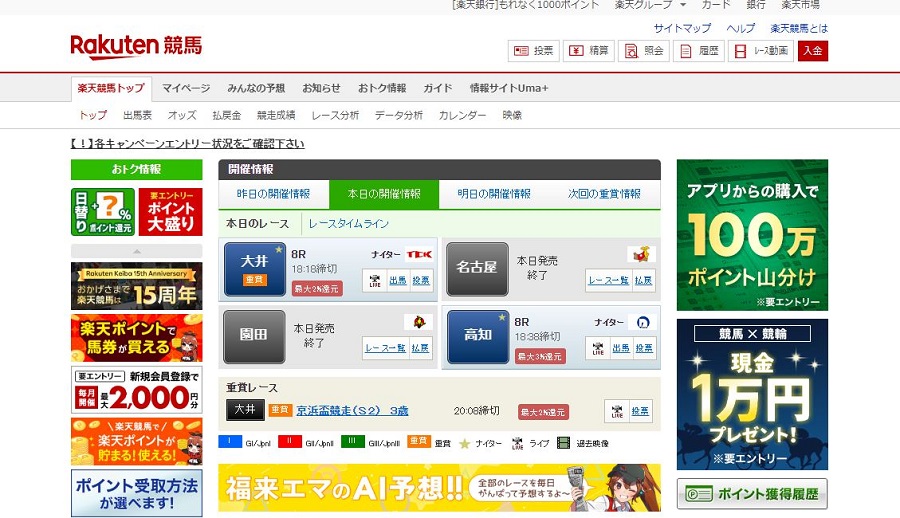Open おトク情報 in main navigation
Image resolution: width=900 pixels, height=518 pixels.
(x=382, y=88)
